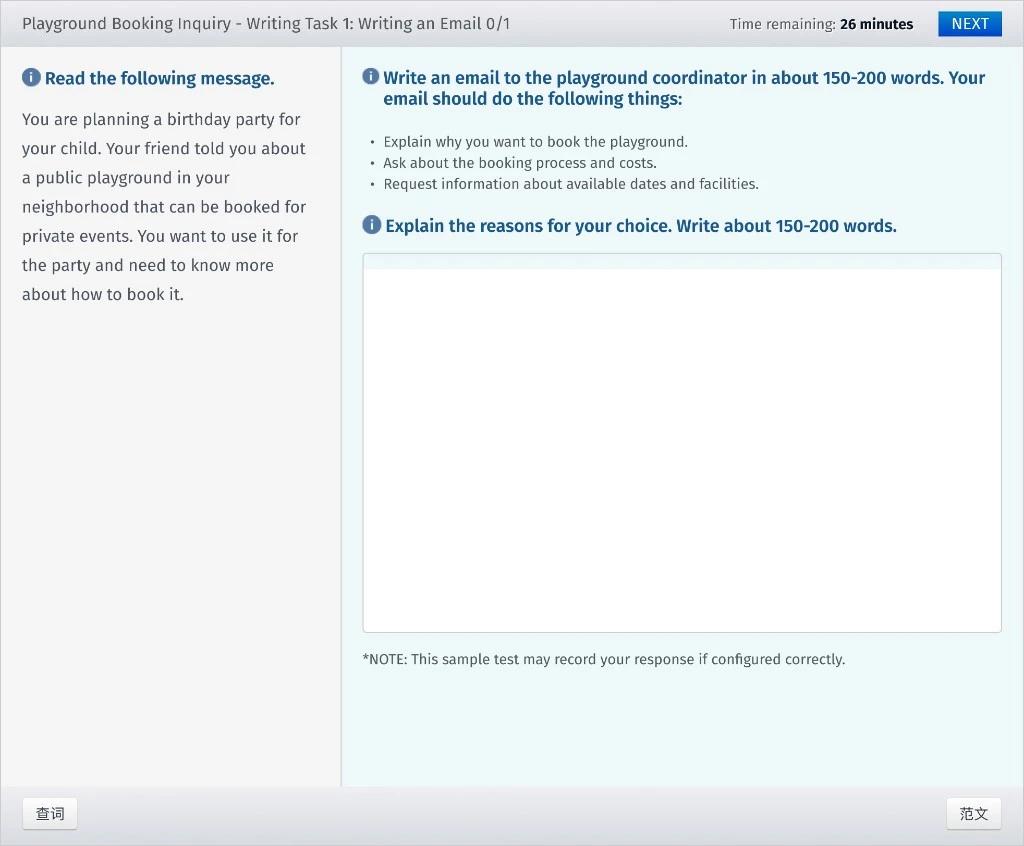Click 'Explain the reasons for your choice' heading
This screenshot has width=1024, height=846.
(x=640, y=226)
